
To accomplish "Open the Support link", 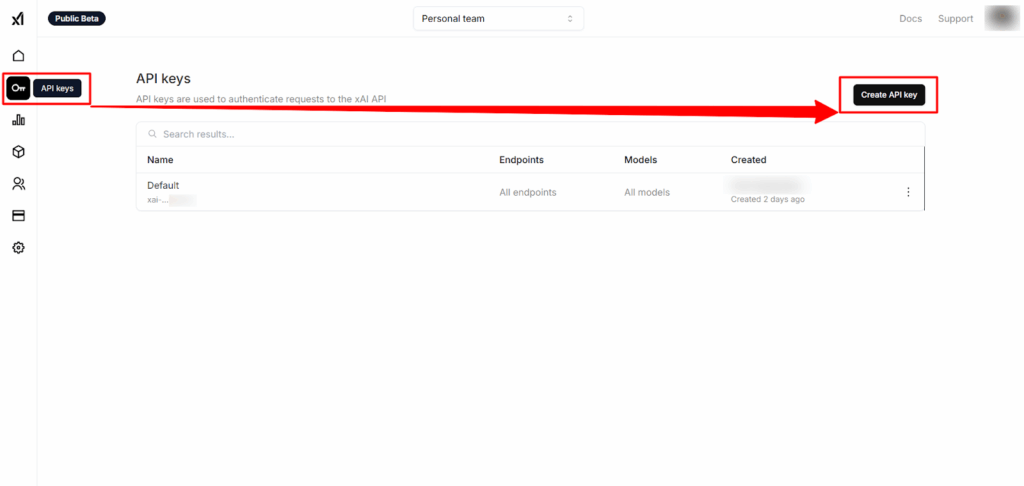I will point(955,19).
